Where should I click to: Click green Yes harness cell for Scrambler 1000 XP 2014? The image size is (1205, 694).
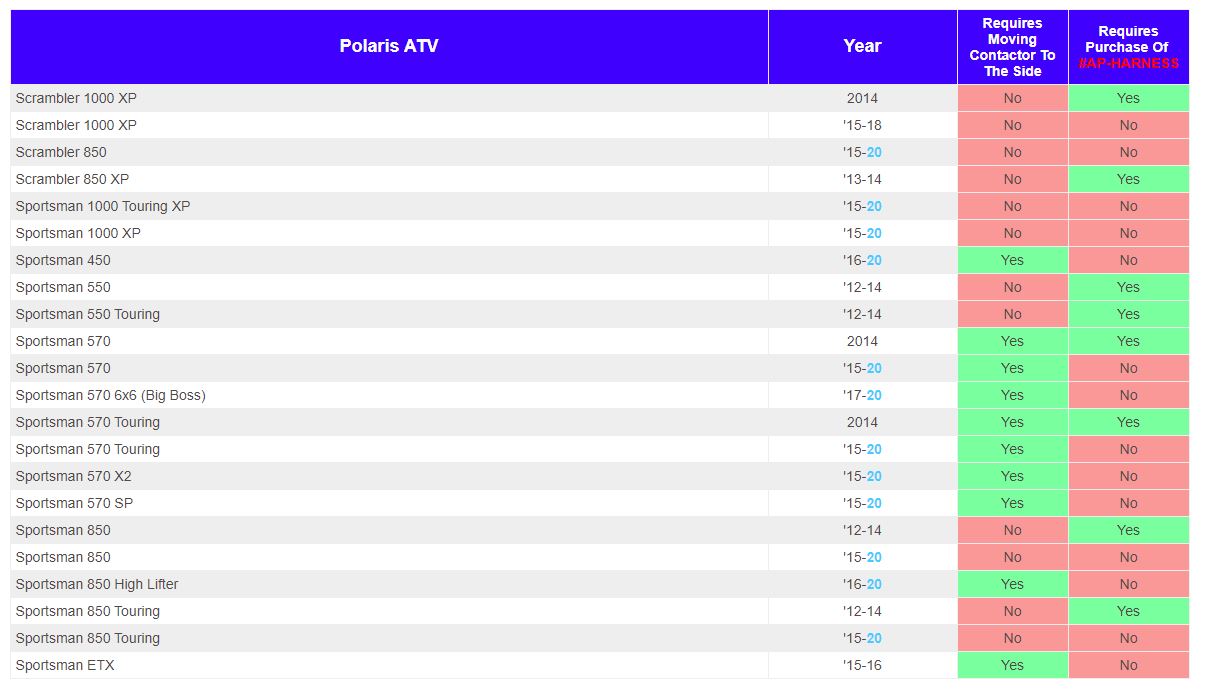pyautogui.click(x=1128, y=98)
